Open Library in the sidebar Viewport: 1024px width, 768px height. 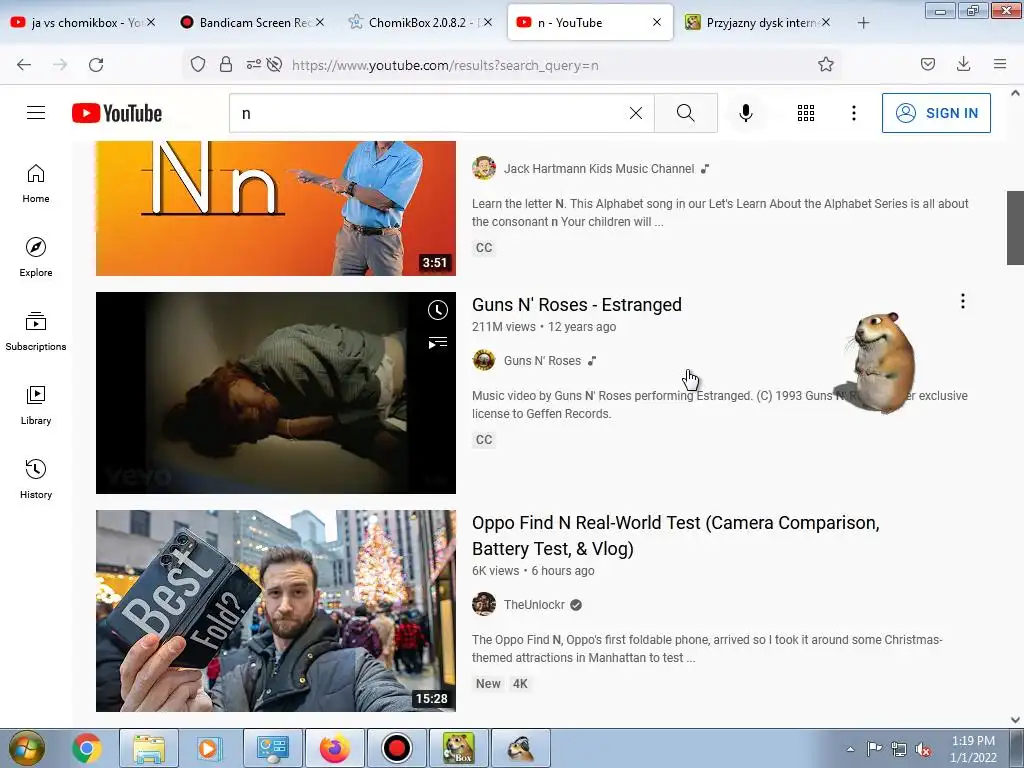(x=36, y=405)
